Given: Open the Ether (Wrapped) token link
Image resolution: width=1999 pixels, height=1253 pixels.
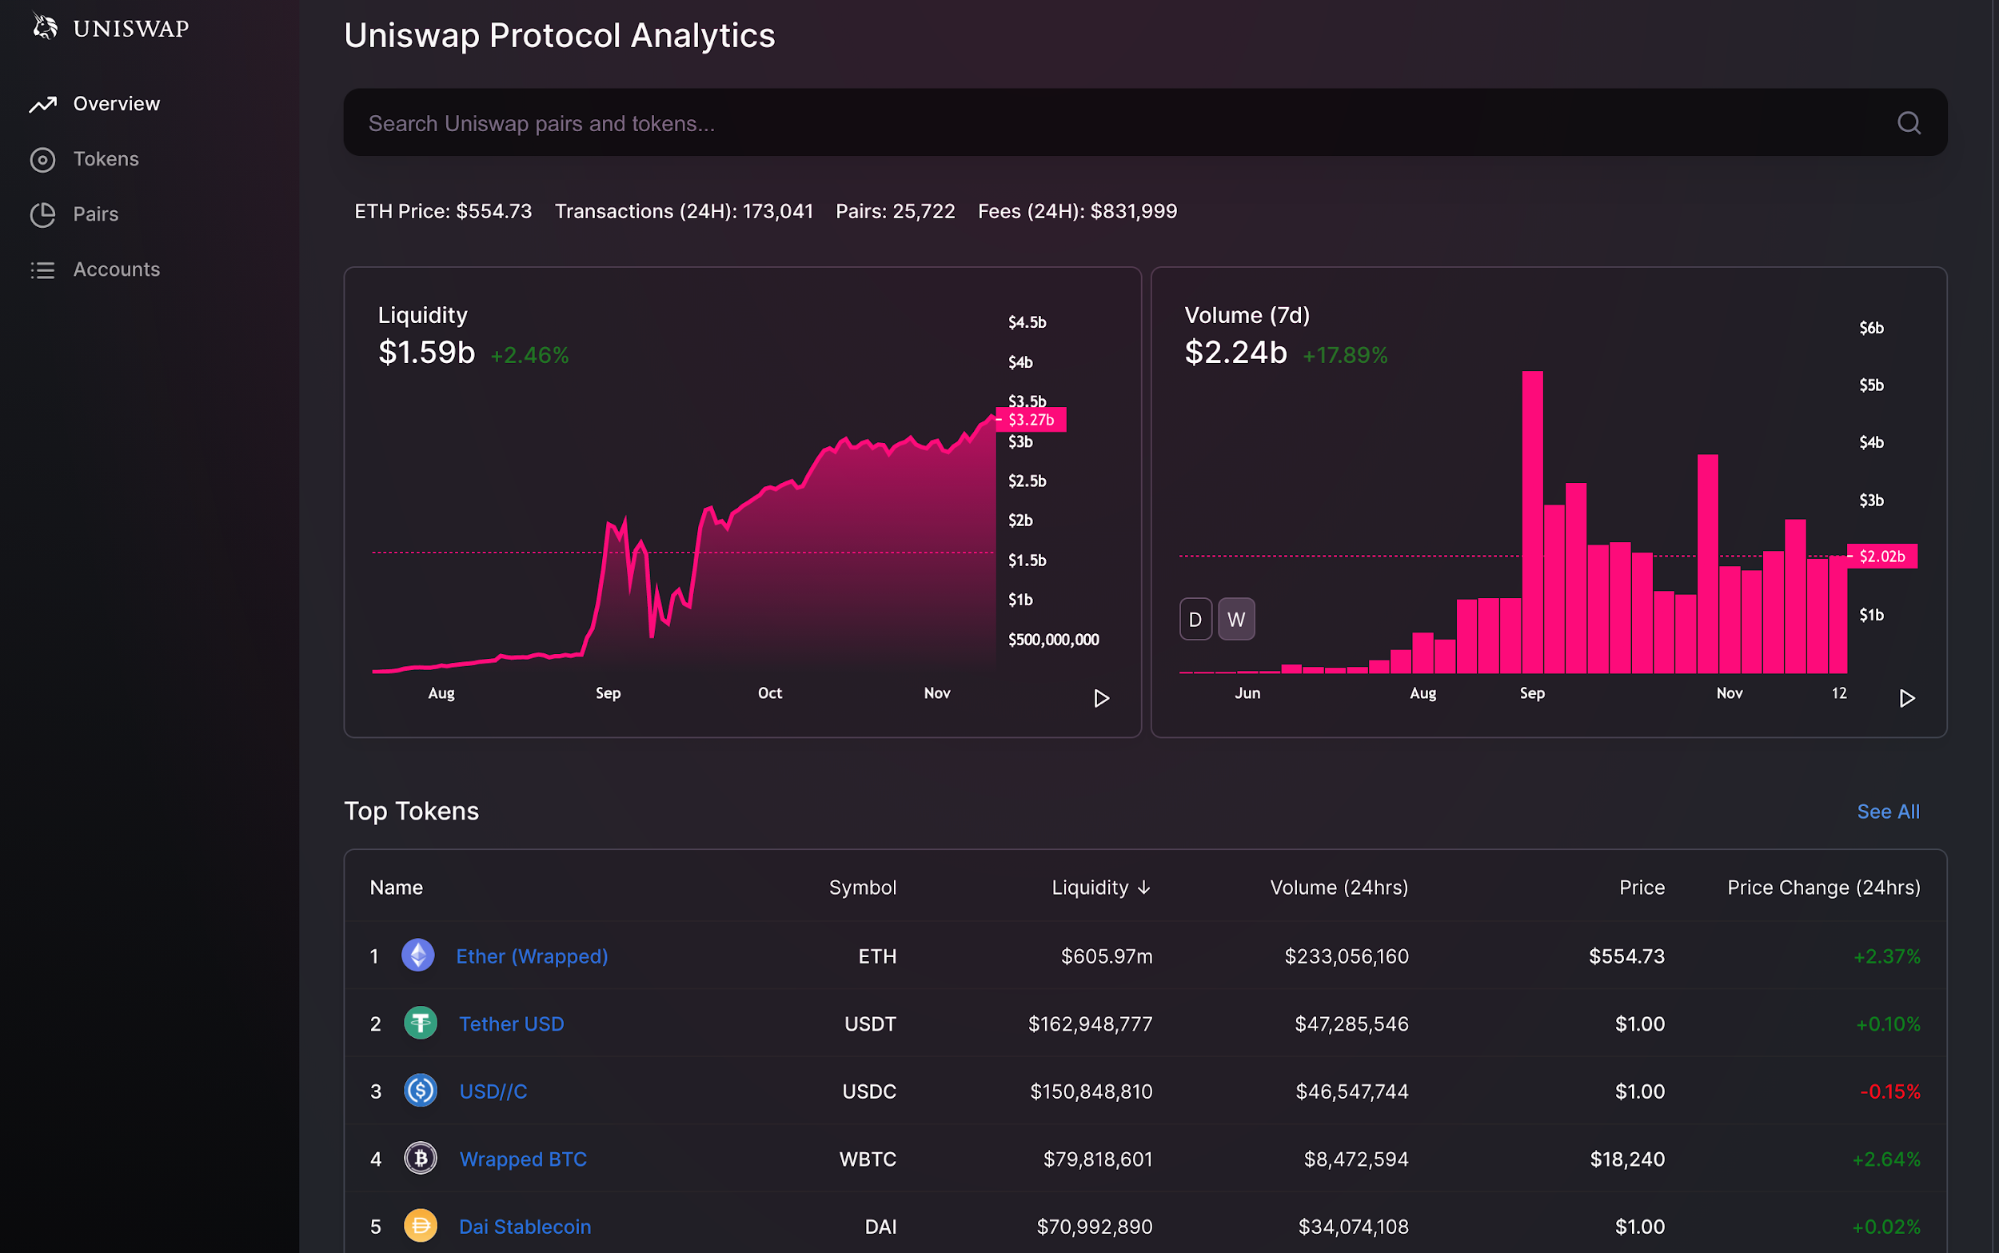Looking at the screenshot, I should tap(532, 956).
